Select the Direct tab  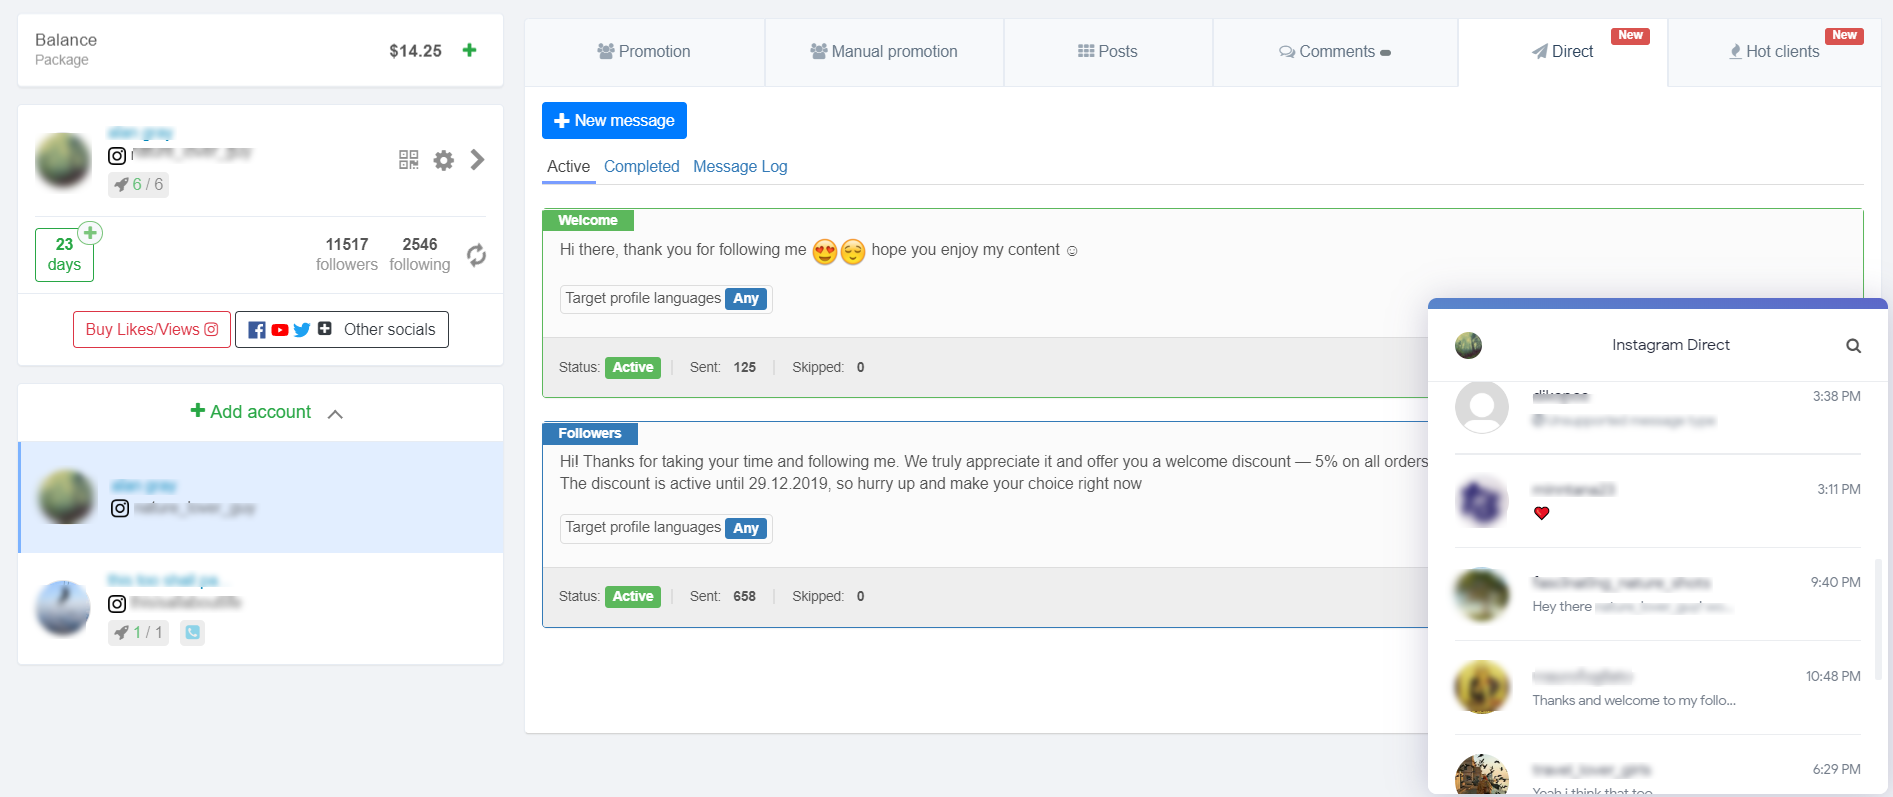coord(1563,52)
